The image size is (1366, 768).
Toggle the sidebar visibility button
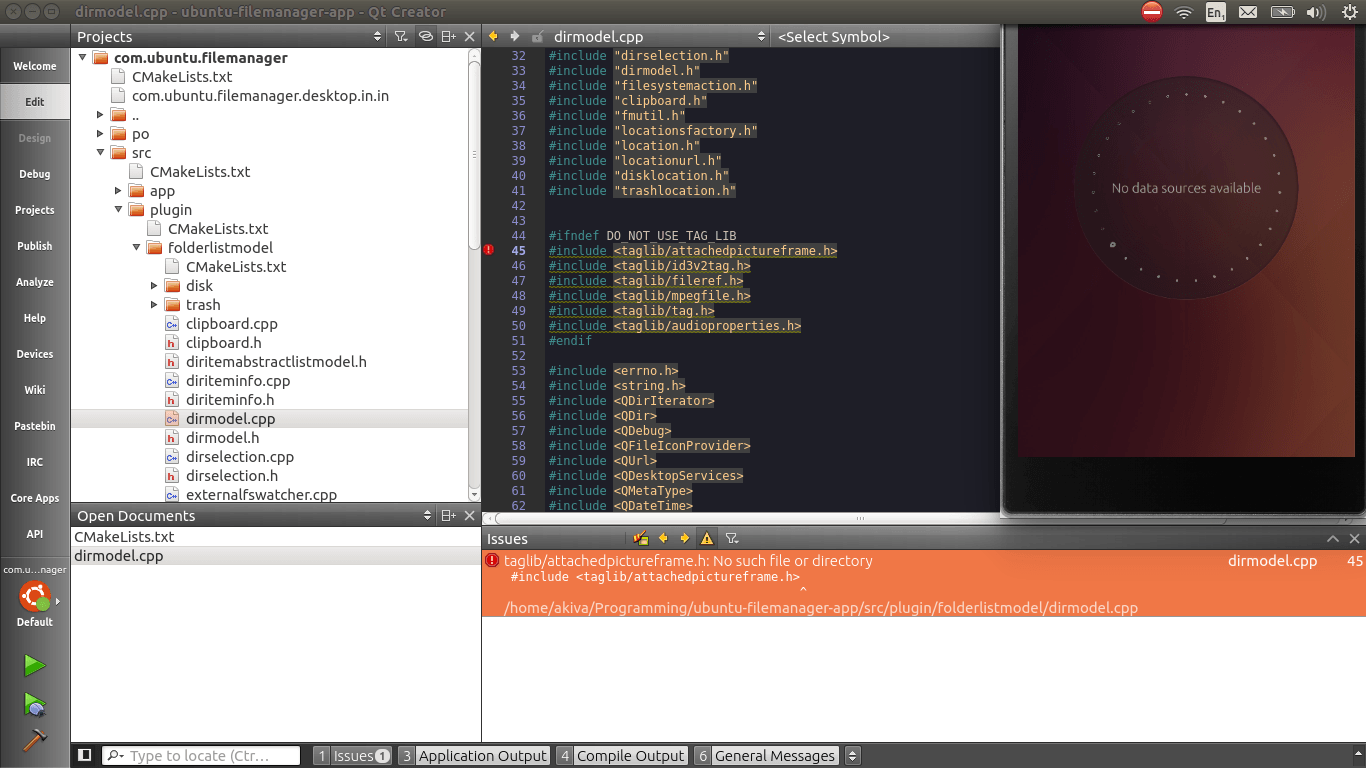click(85, 755)
